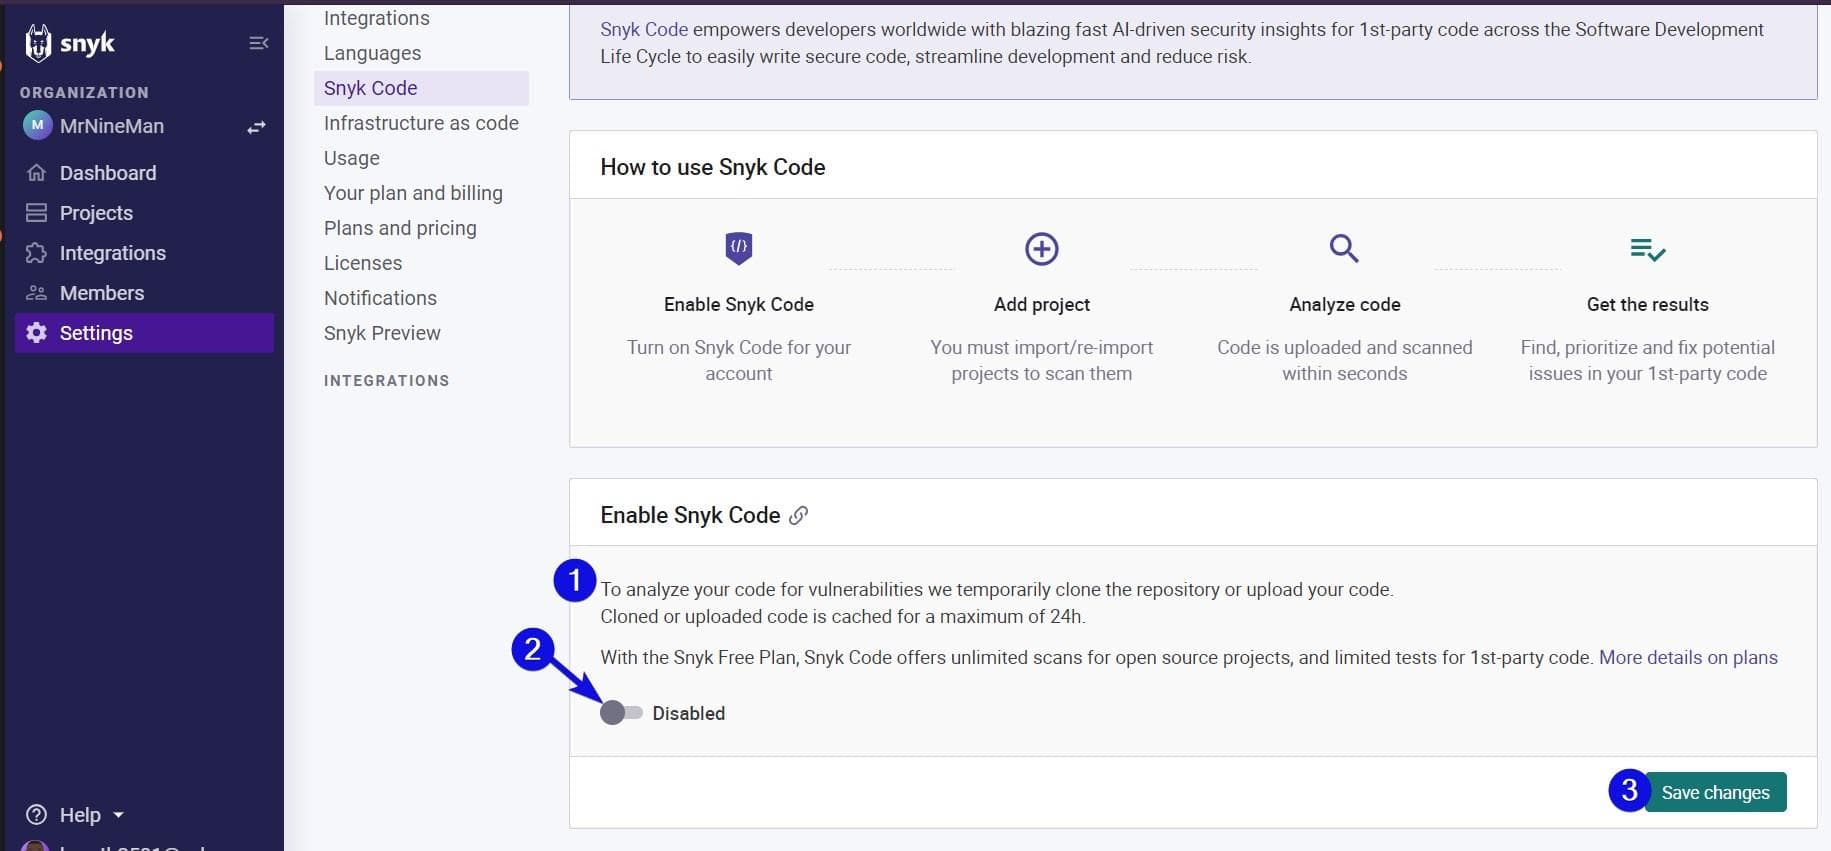This screenshot has width=1831, height=851.
Task: Click the ORGANIZATION label in the sidebar
Action: (x=84, y=92)
